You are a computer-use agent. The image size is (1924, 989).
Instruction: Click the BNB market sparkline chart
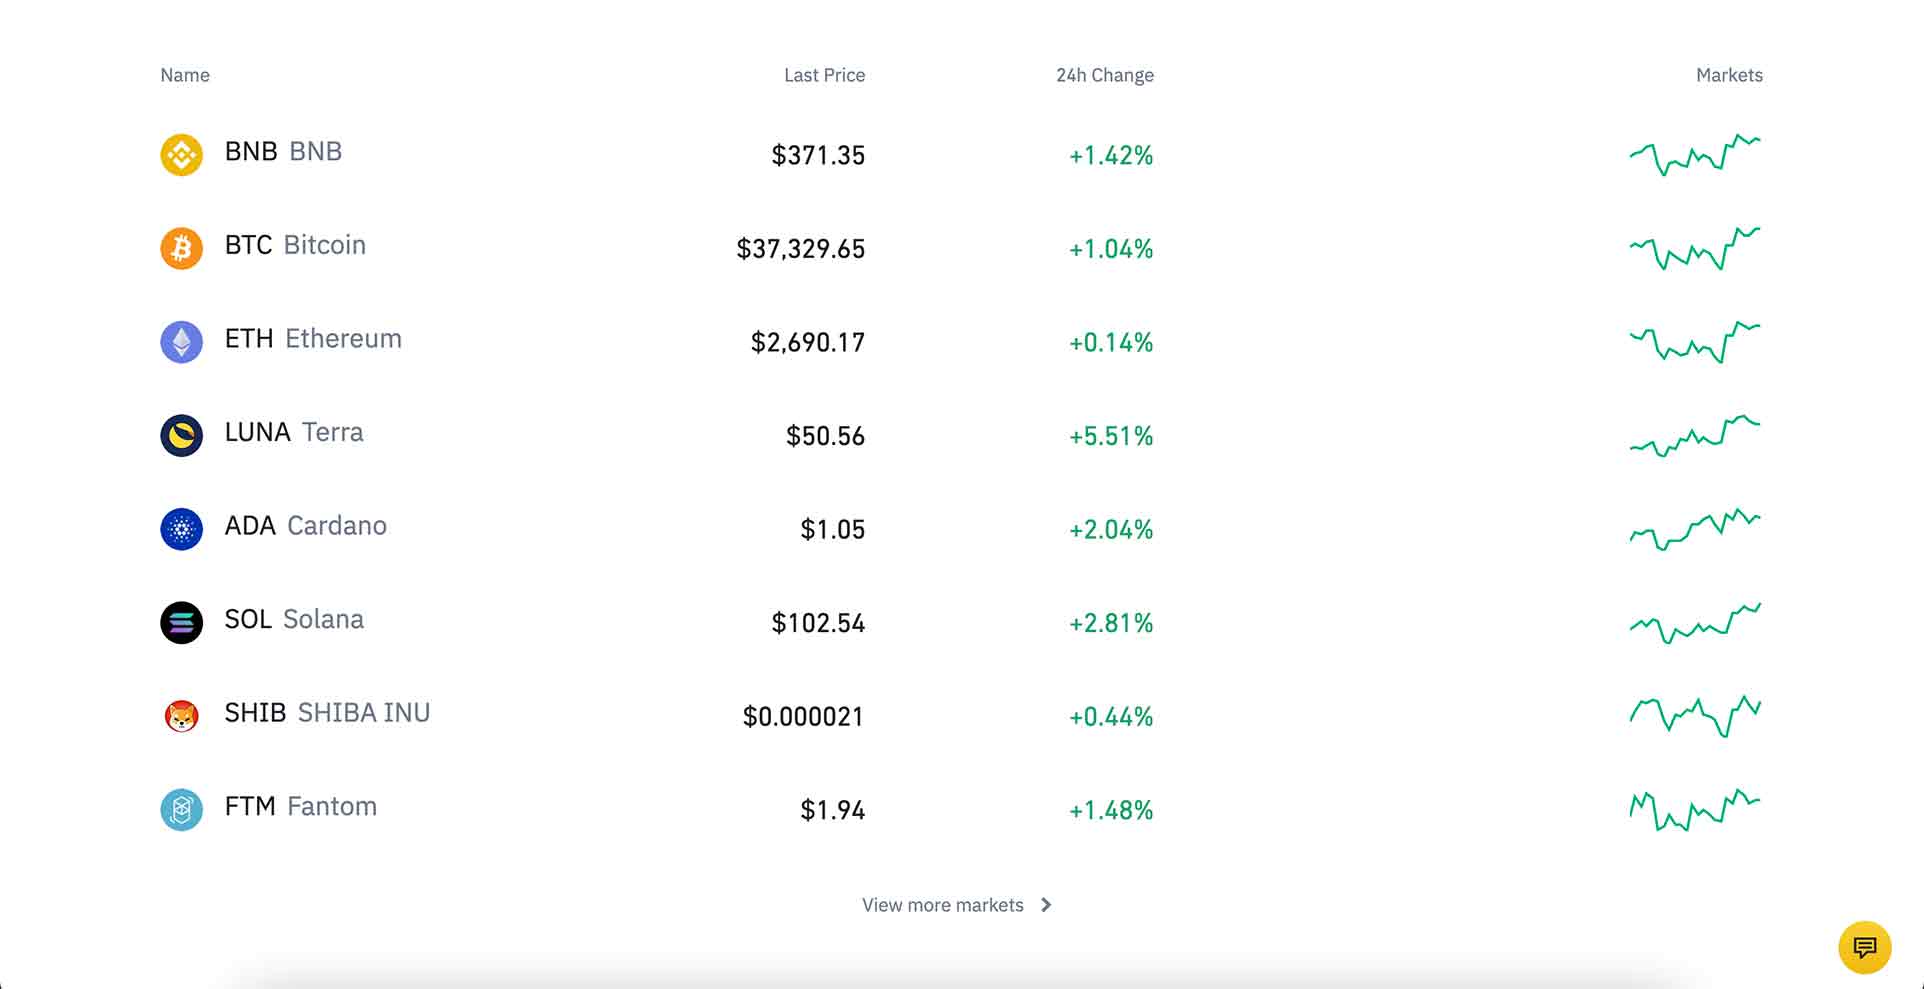click(1694, 155)
